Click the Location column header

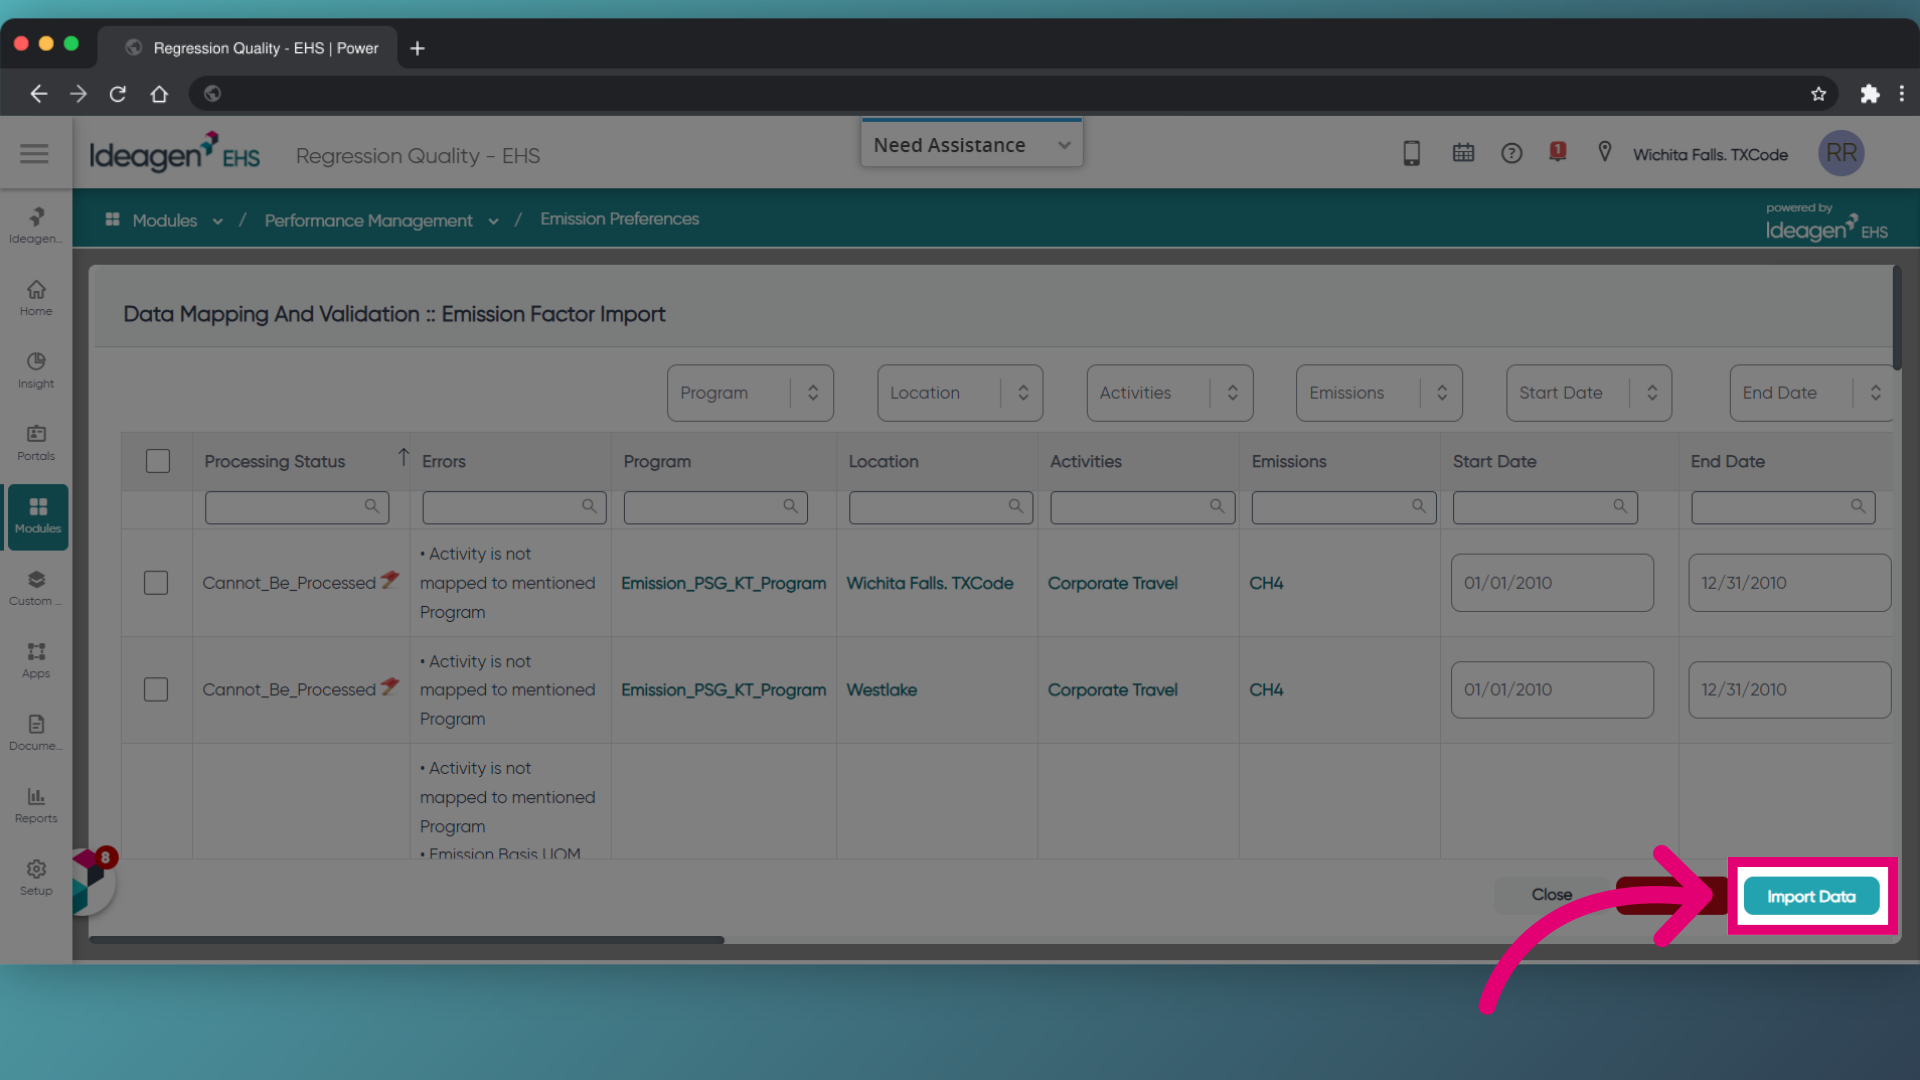click(883, 461)
